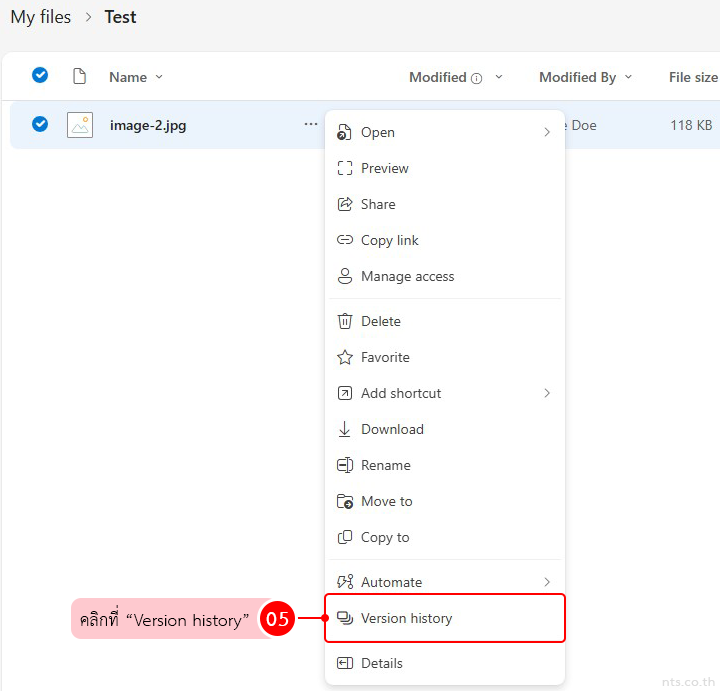Expand the Add shortcut submenu arrow
This screenshot has height=691, width=720.
[547, 393]
